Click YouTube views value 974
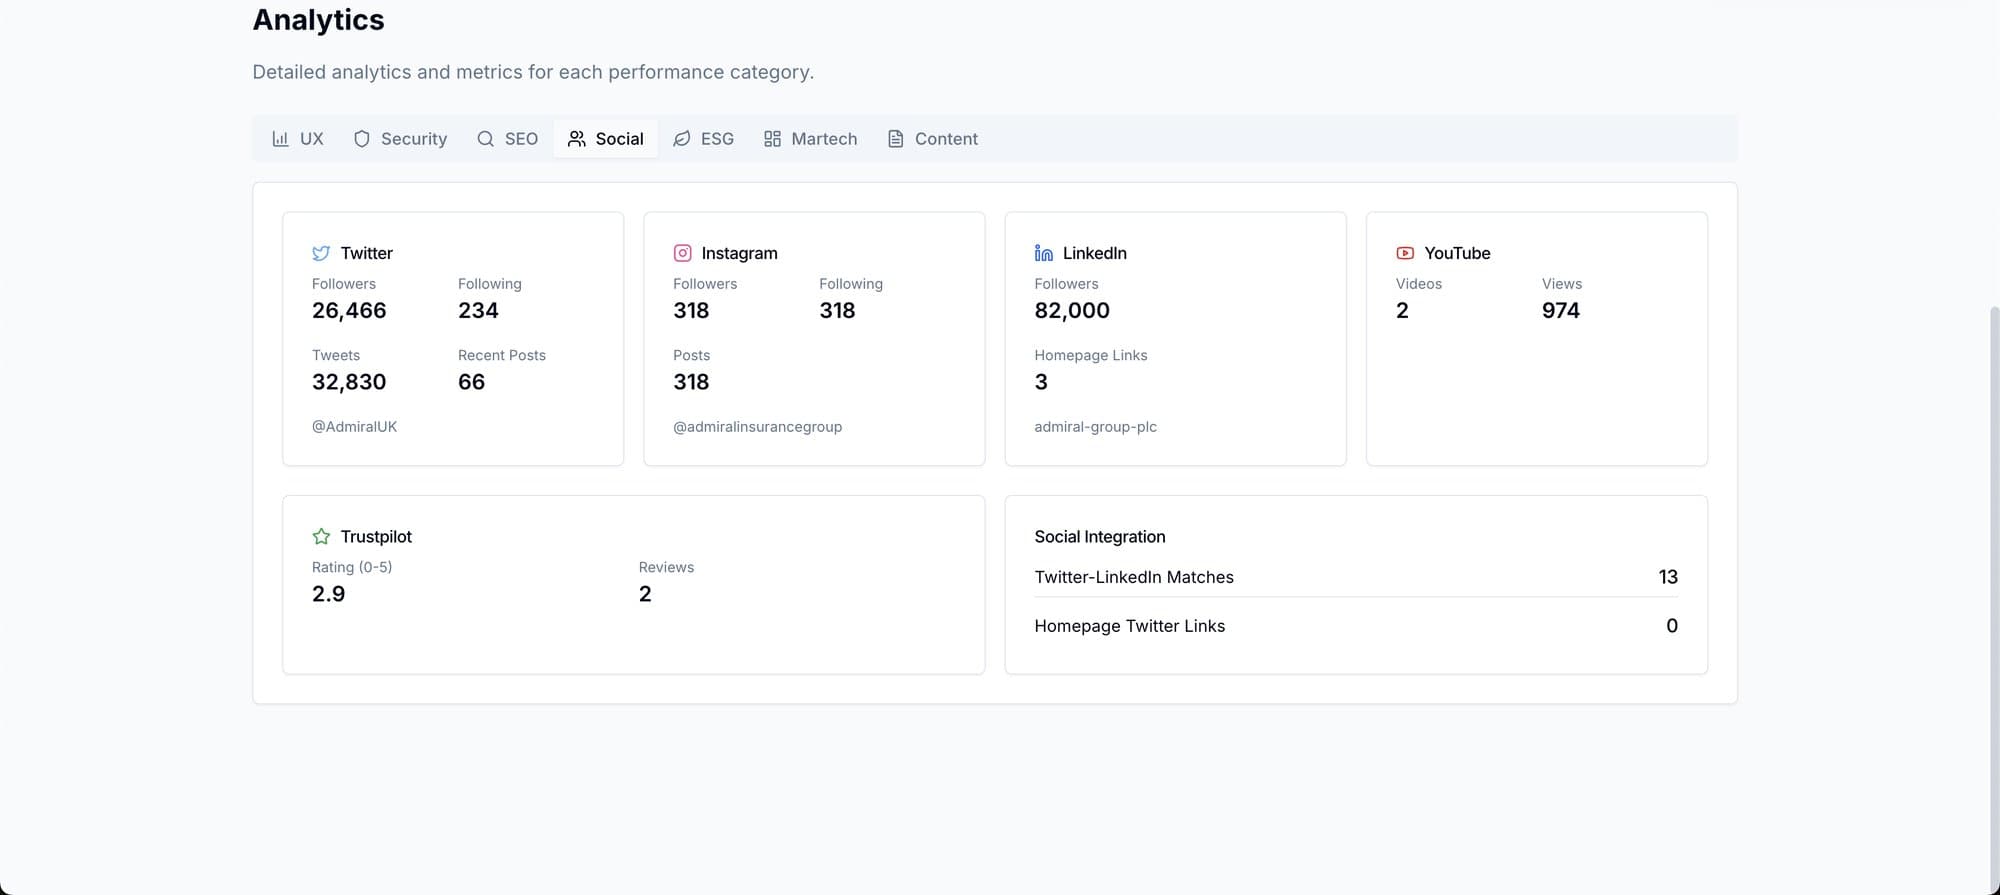 pyautogui.click(x=1560, y=310)
